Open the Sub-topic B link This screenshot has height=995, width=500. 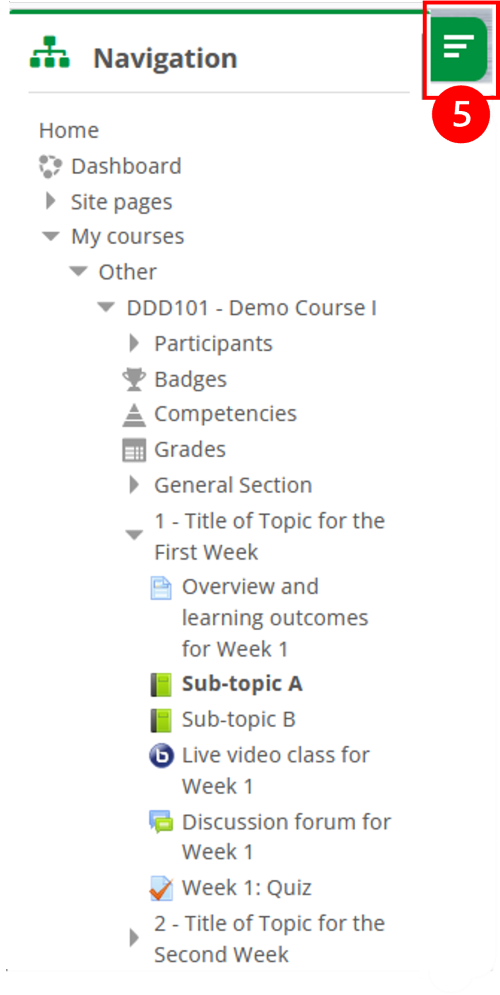tap(239, 720)
